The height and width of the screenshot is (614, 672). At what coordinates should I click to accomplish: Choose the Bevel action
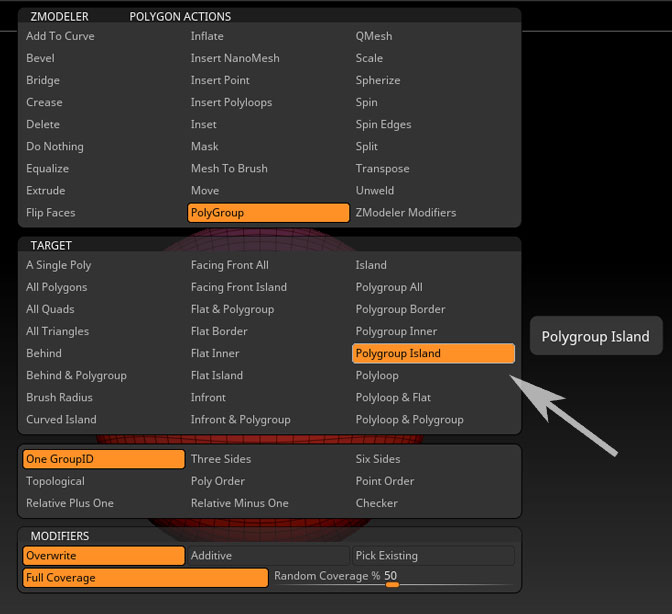(40, 58)
